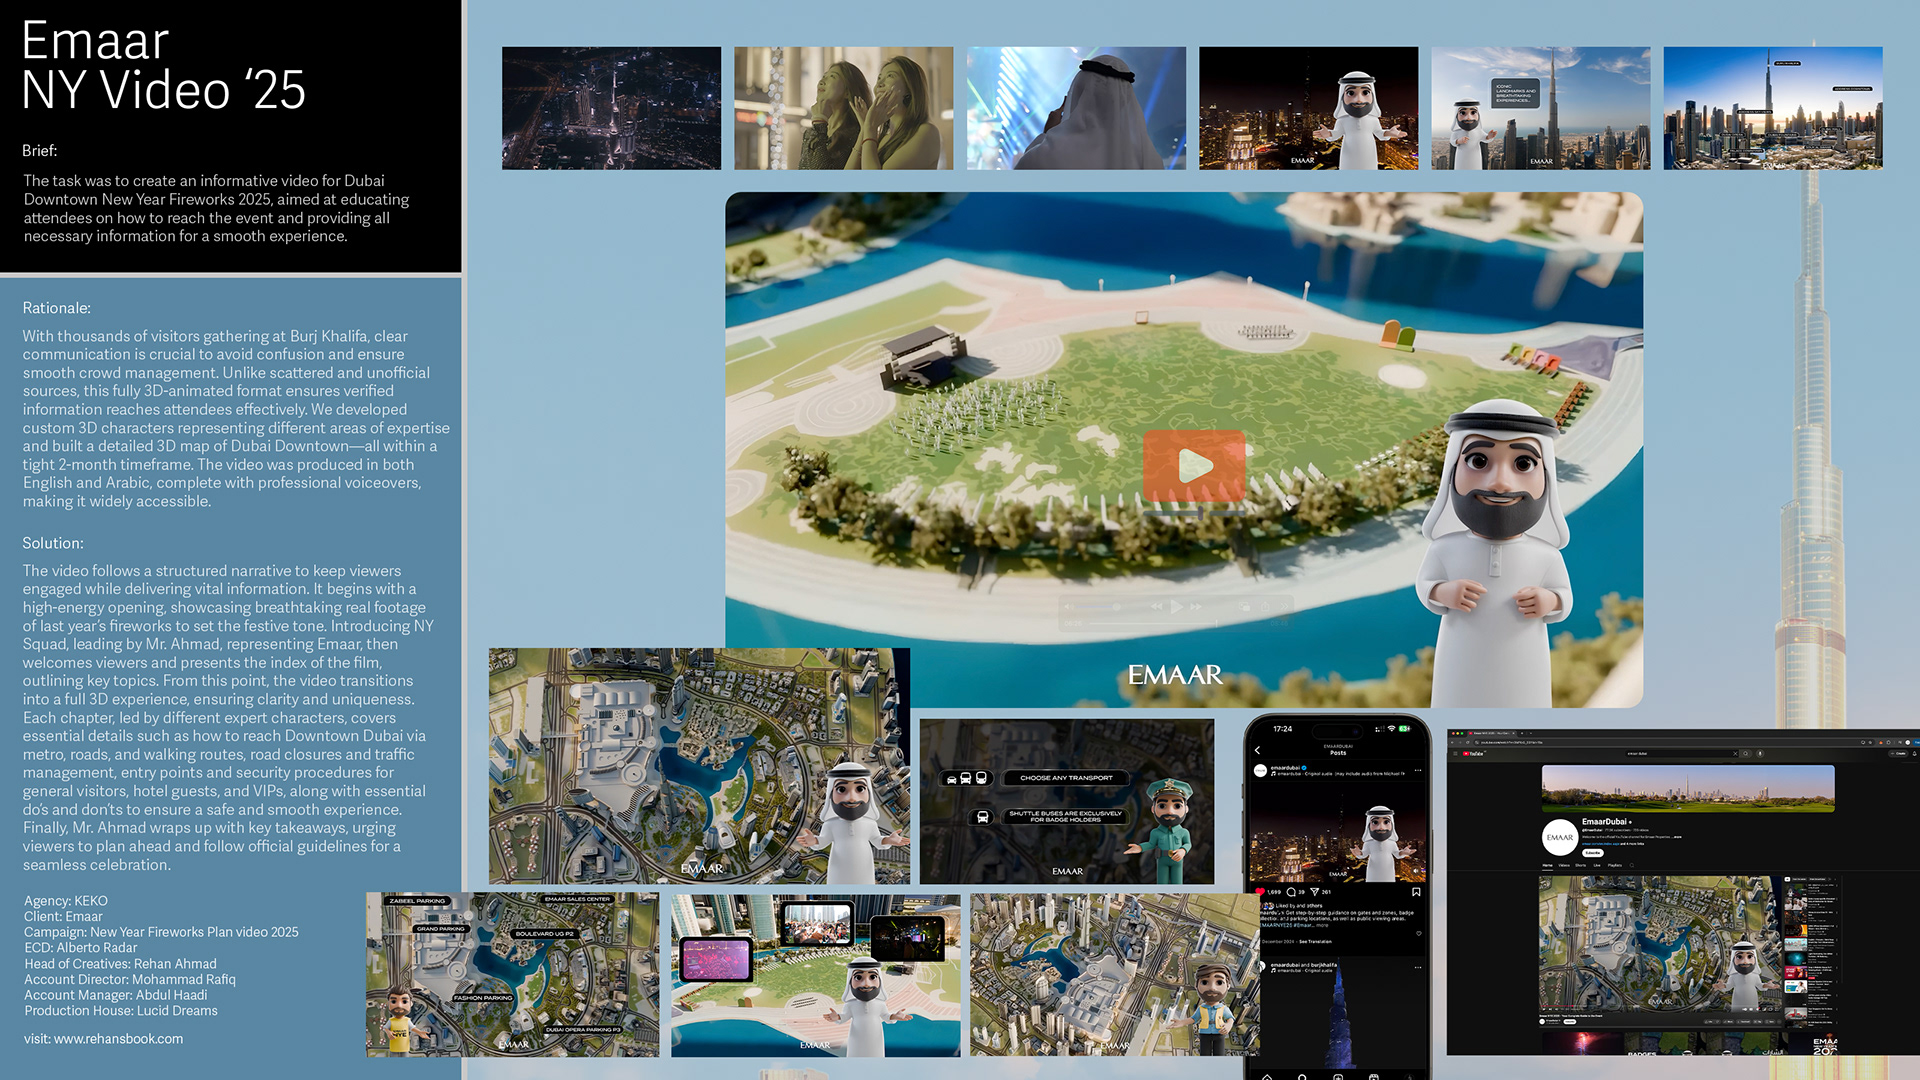Open the three-dots menu on burjkhalifa post

(1418, 968)
